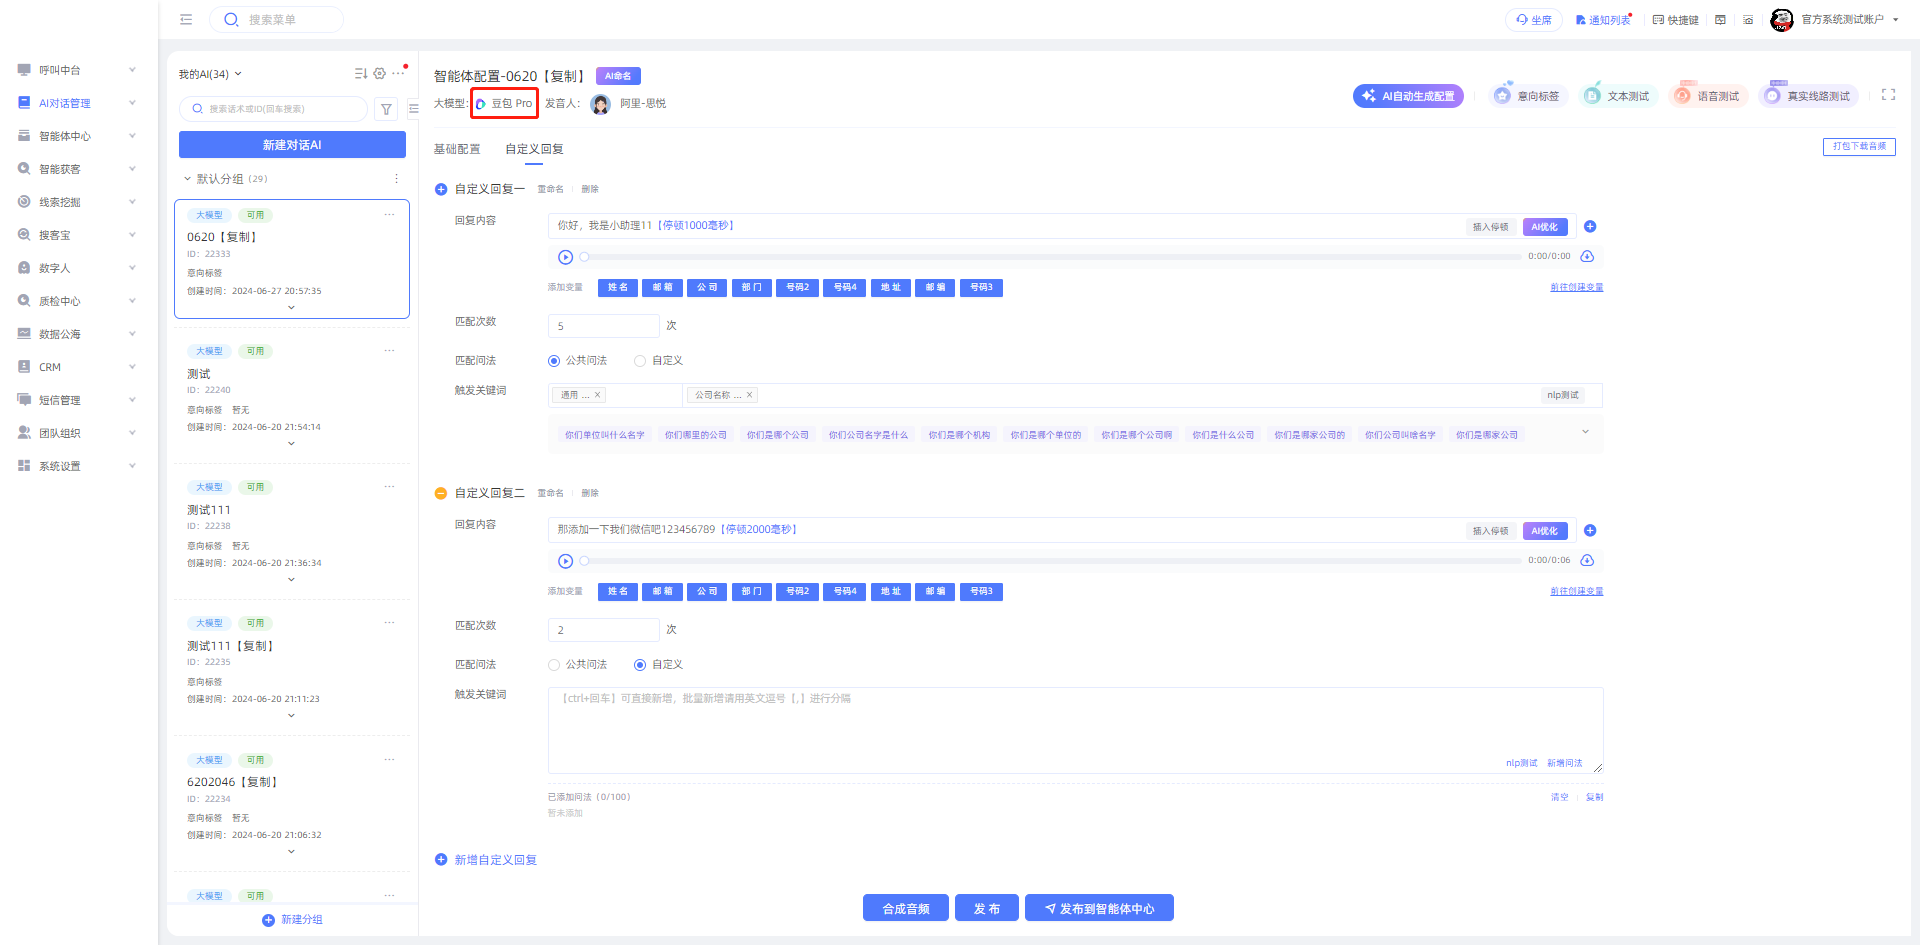The width and height of the screenshot is (1920, 945).
Task: Open 文本测试 tool
Action: pyautogui.click(x=1617, y=96)
